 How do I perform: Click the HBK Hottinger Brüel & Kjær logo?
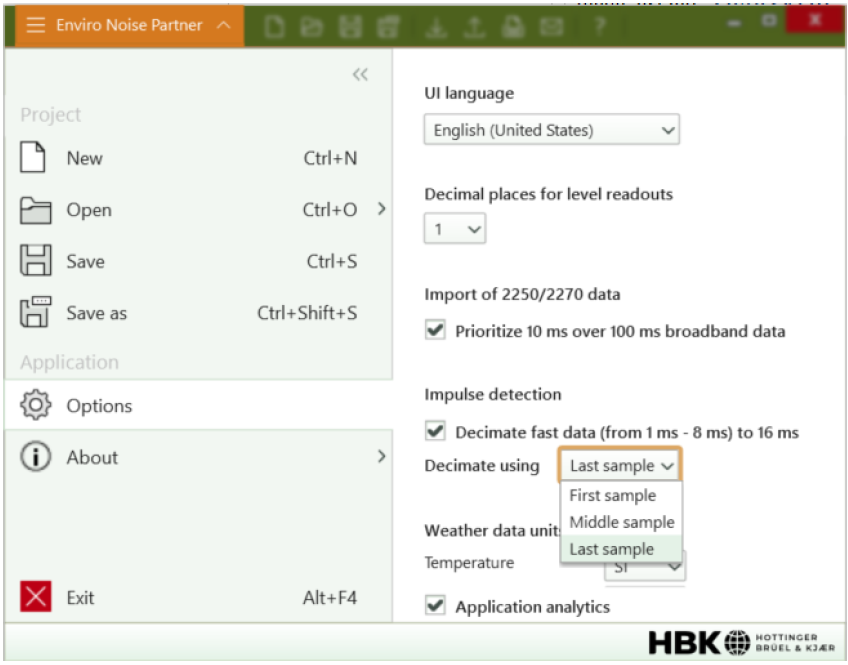pos(741,641)
